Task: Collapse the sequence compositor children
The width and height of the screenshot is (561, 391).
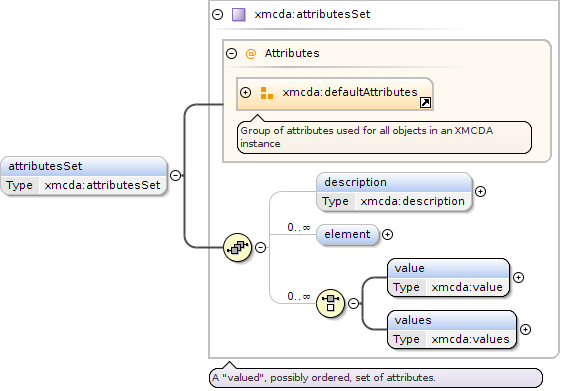Action: coord(260,247)
